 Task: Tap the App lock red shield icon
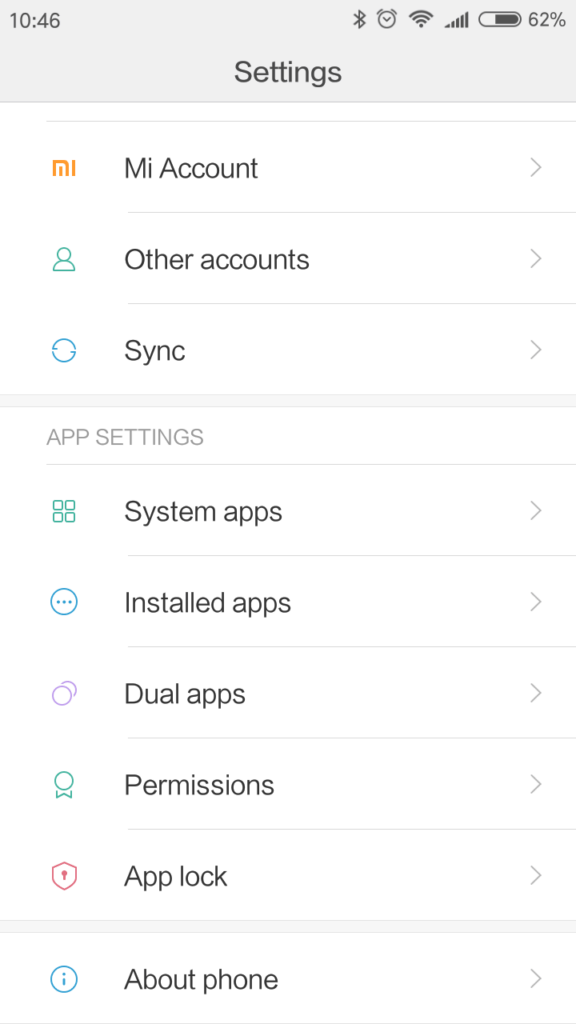(x=64, y=876)
